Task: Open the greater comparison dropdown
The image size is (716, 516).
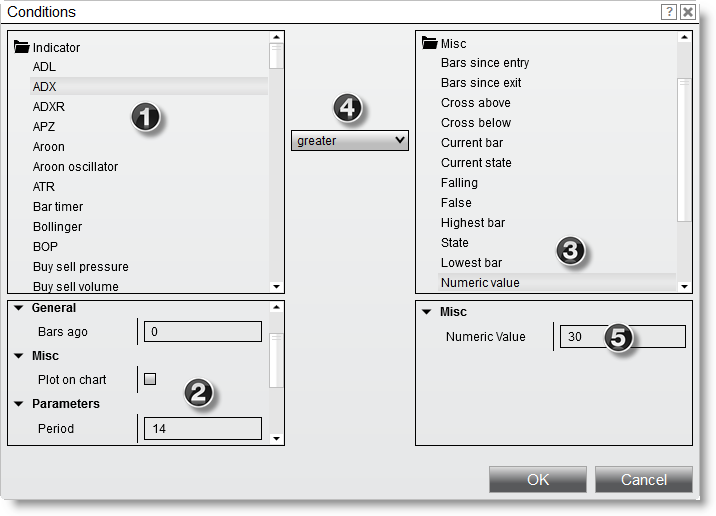Action: point(350,141)
